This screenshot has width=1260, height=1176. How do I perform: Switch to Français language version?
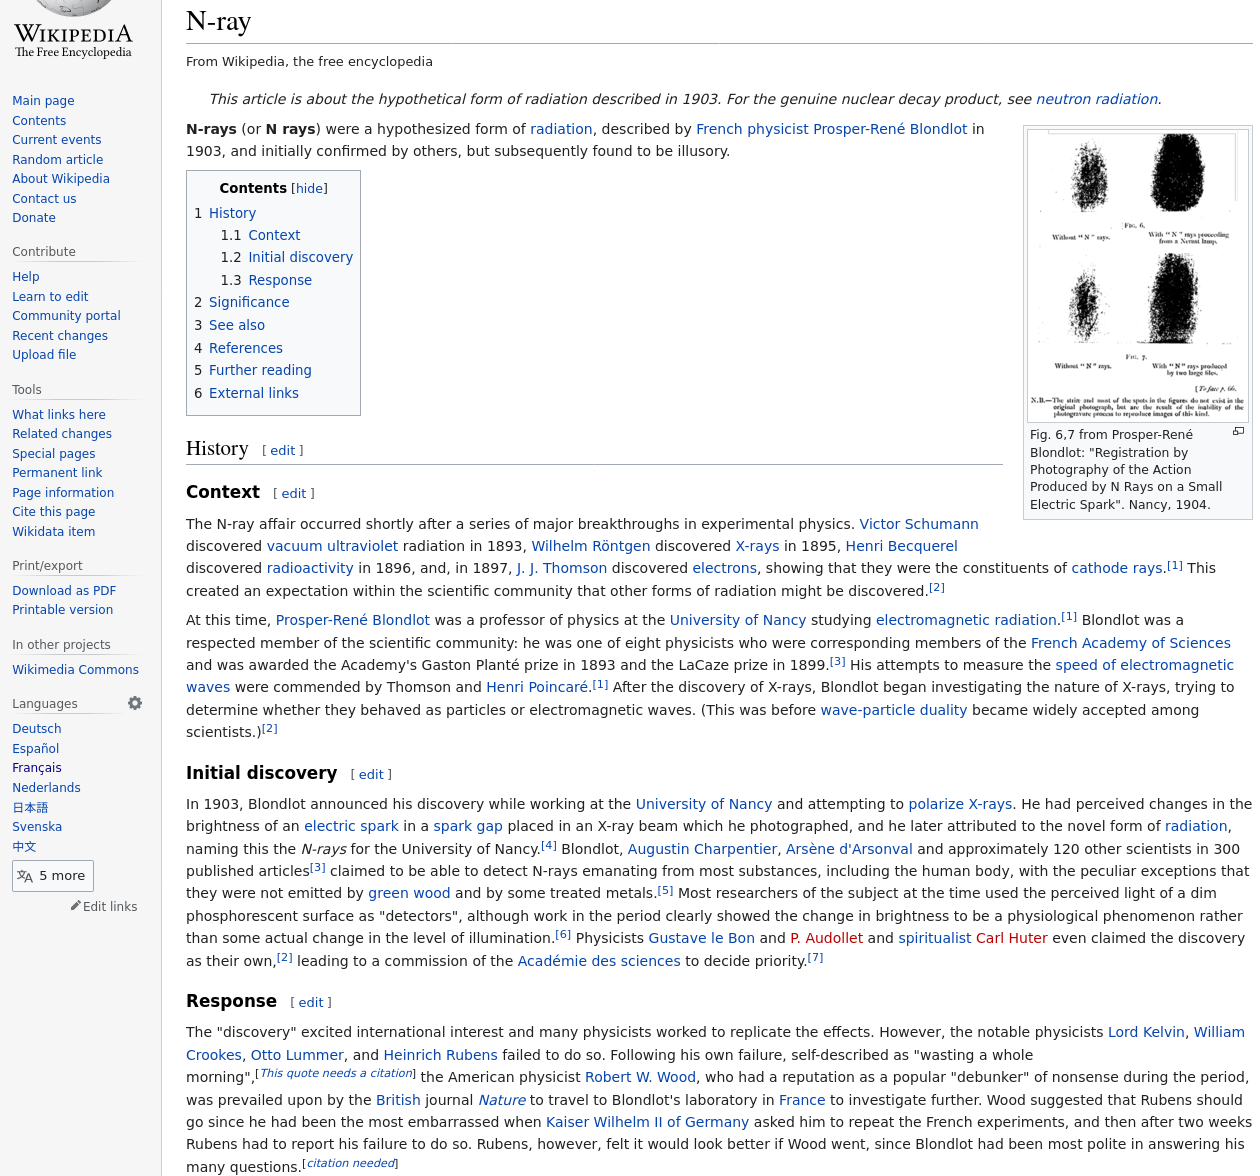(x=37, y=768)
